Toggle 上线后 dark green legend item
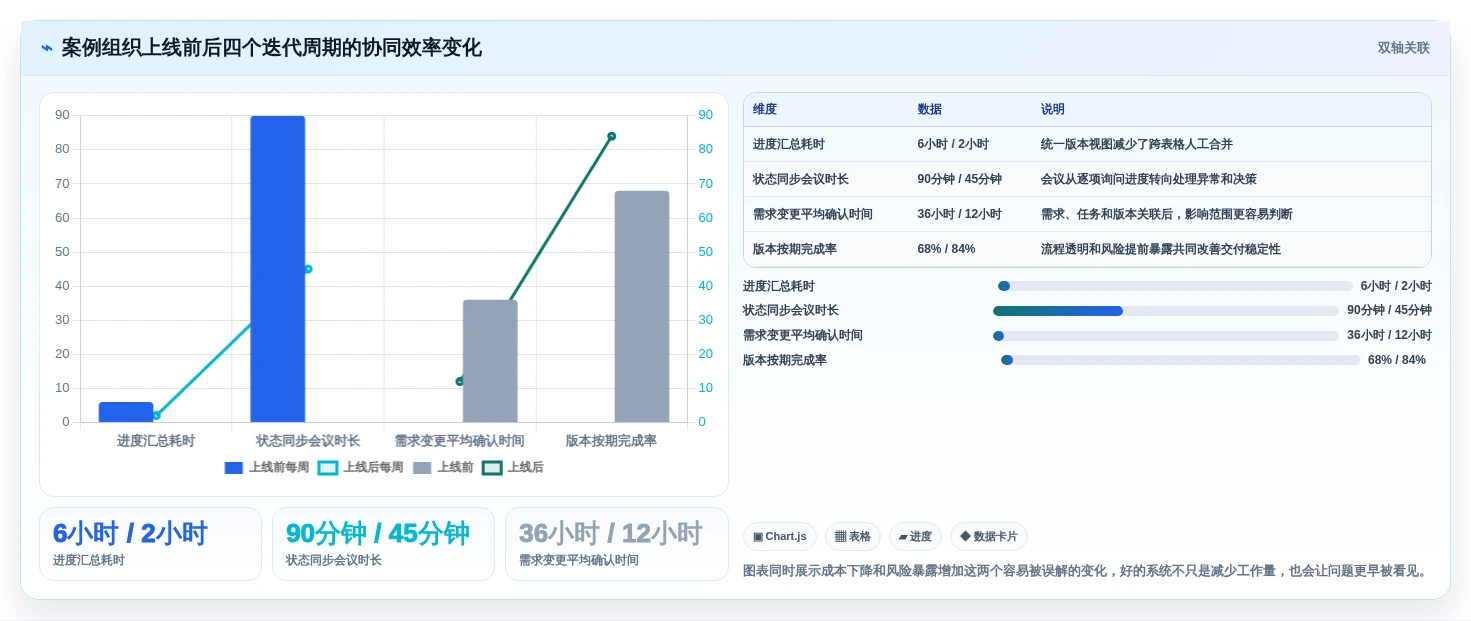Image resolution: width=1471 pixels, height=621 pixels. click(513, 467)
